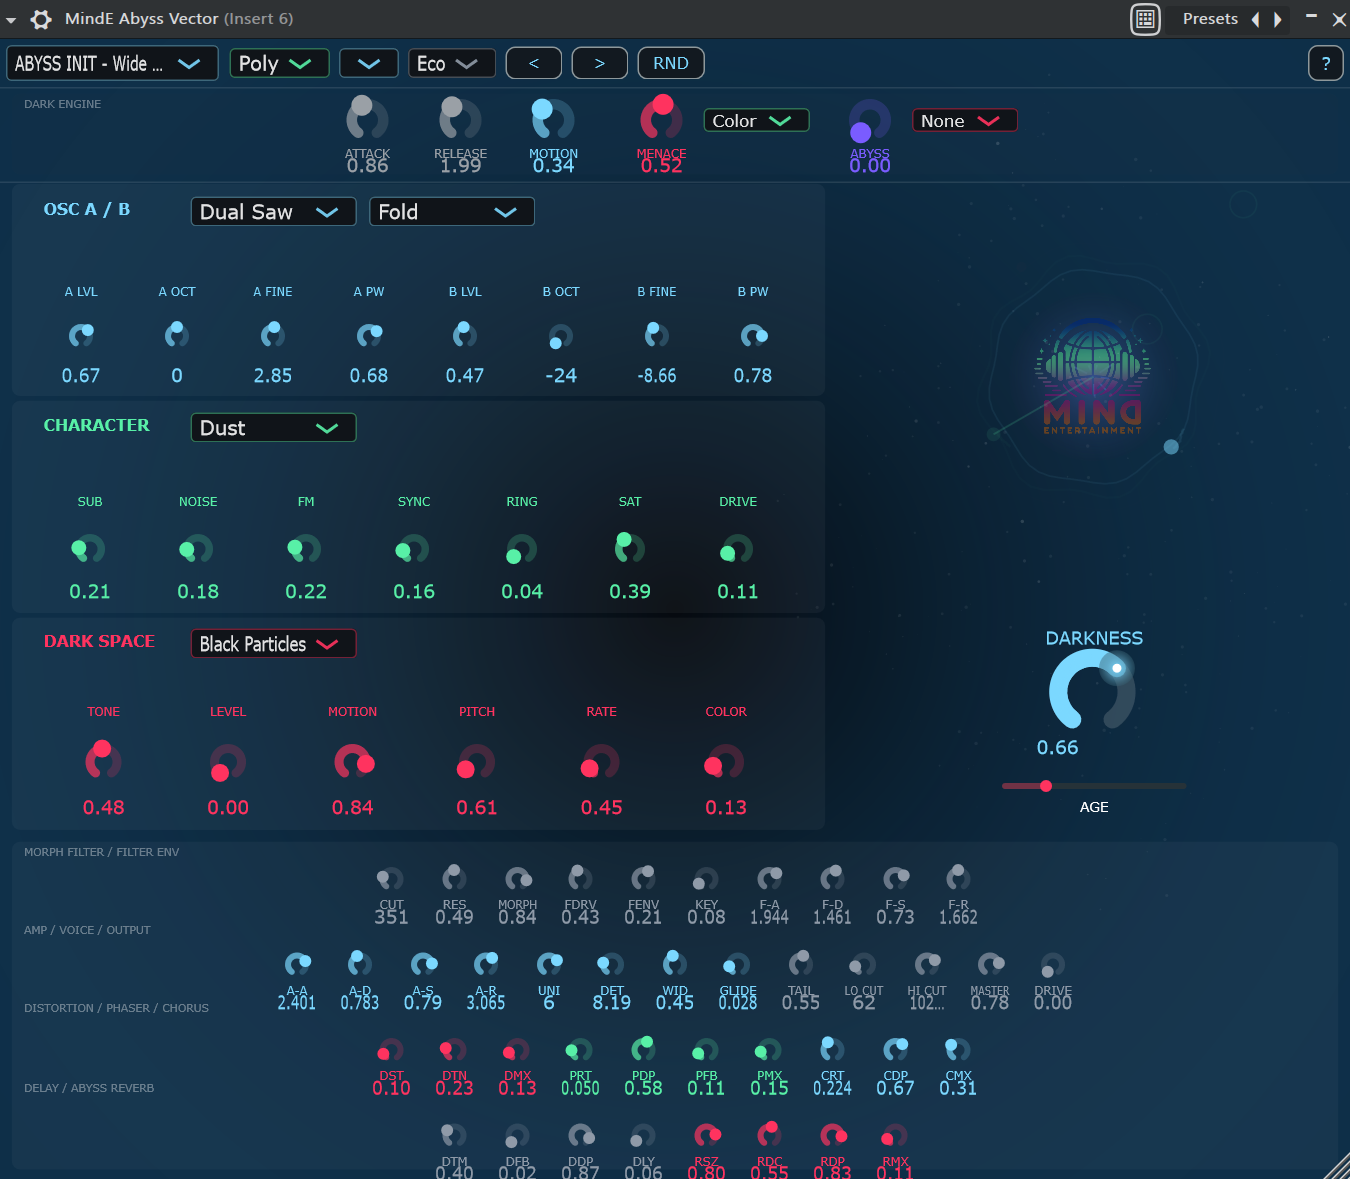Click the AGE horizontal slider handle
Screen dimensions: 1350x1179
coord(1046,786)
